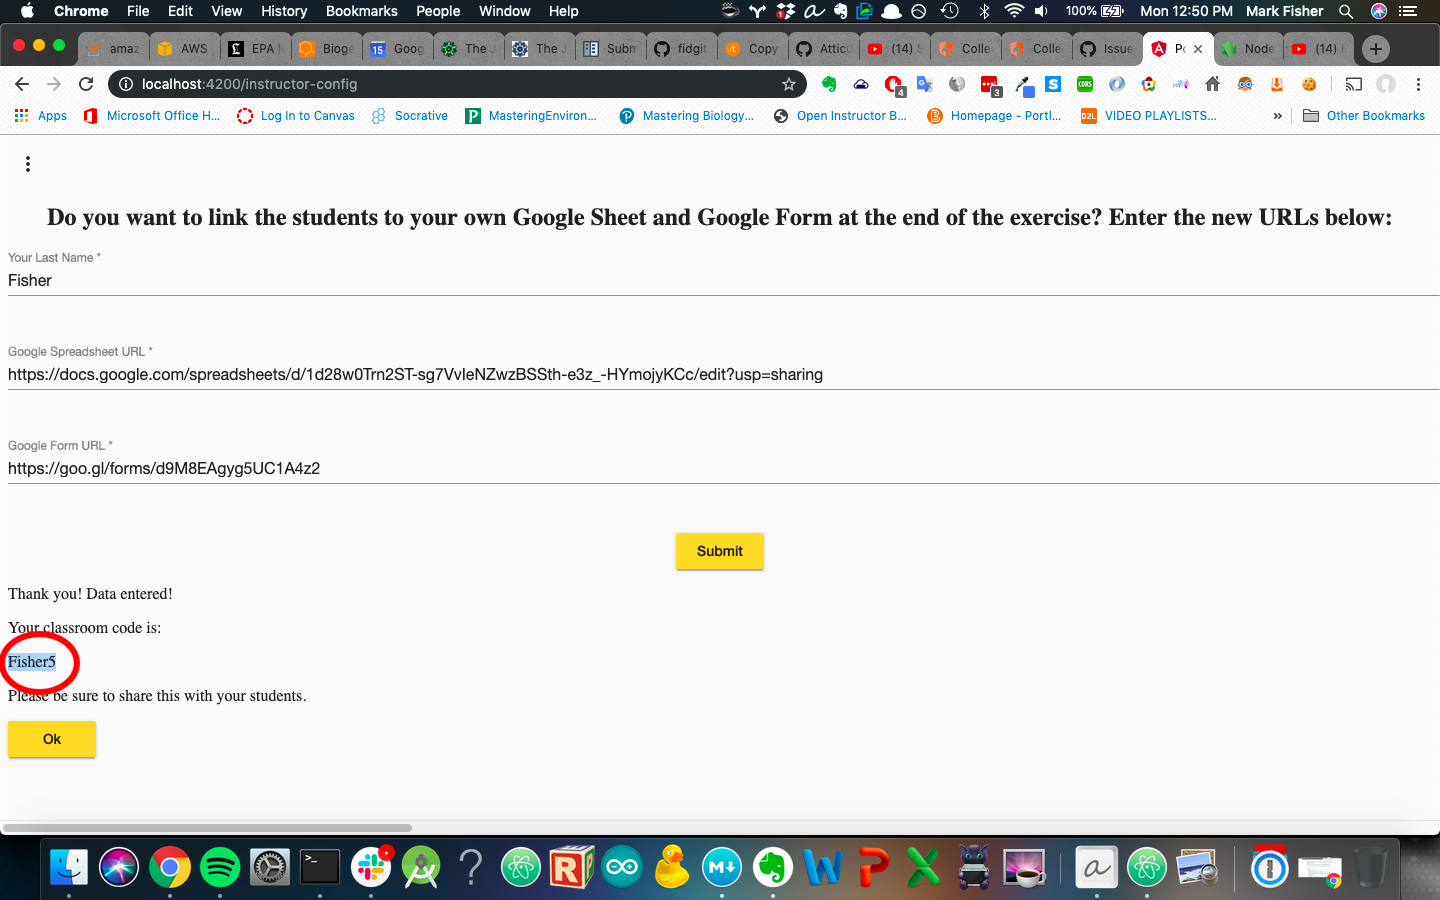This screenshot has width=1440, height=900.
Task: Click the Bluetooth icon in the menu bar
Action: (983, 11)
